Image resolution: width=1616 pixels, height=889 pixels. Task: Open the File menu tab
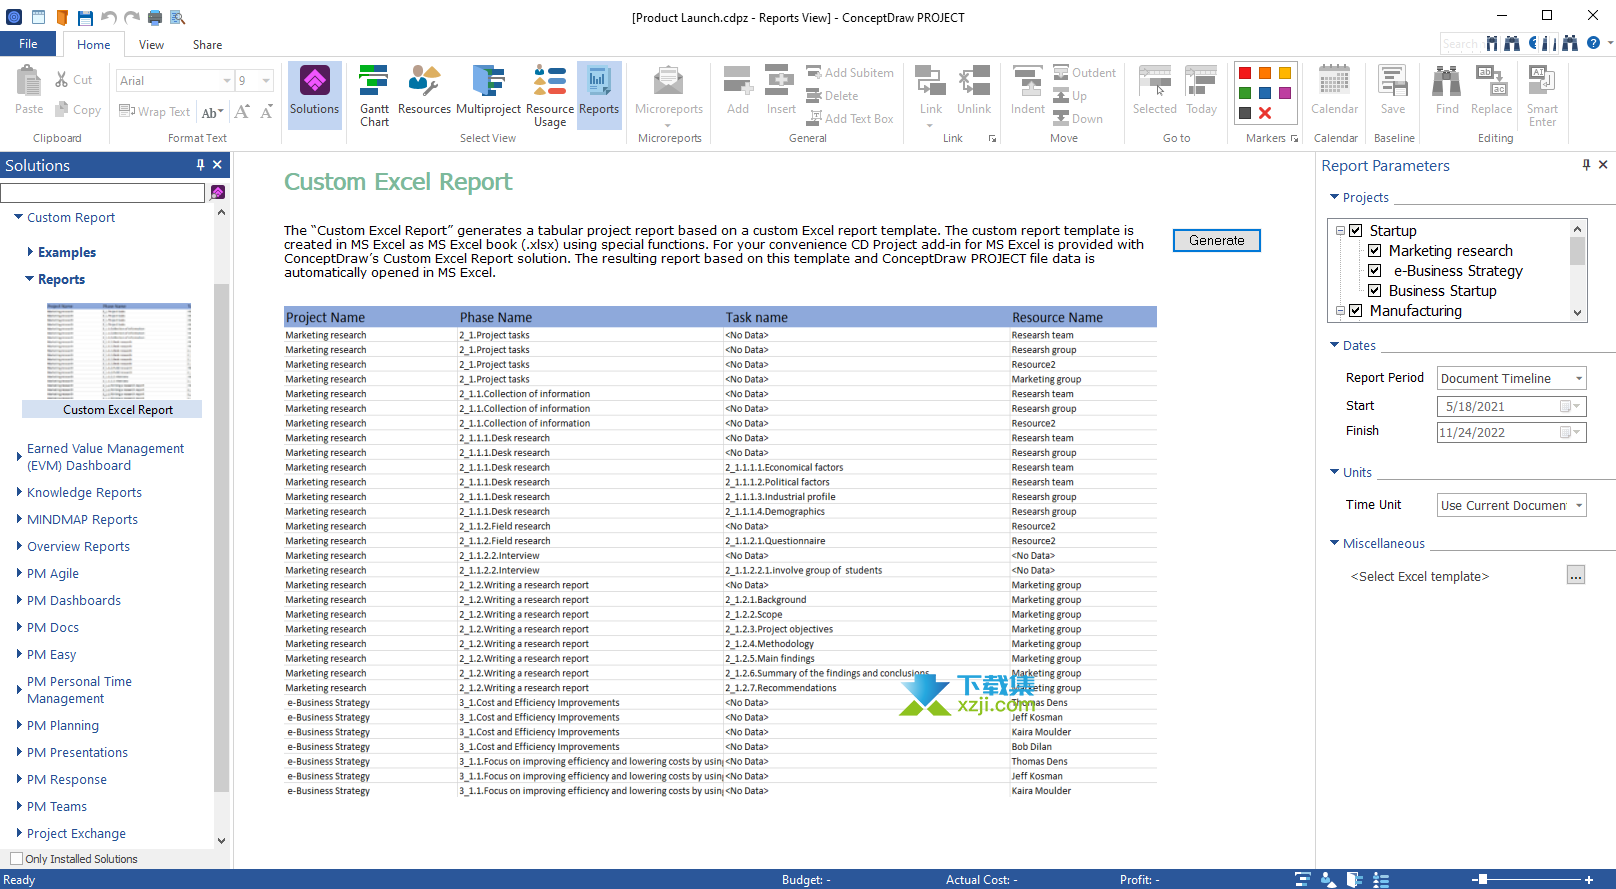[x=28, y=44]
